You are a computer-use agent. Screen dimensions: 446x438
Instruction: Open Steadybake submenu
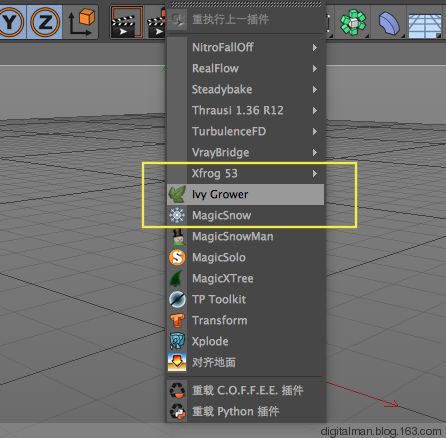click(x=245, y=89)
